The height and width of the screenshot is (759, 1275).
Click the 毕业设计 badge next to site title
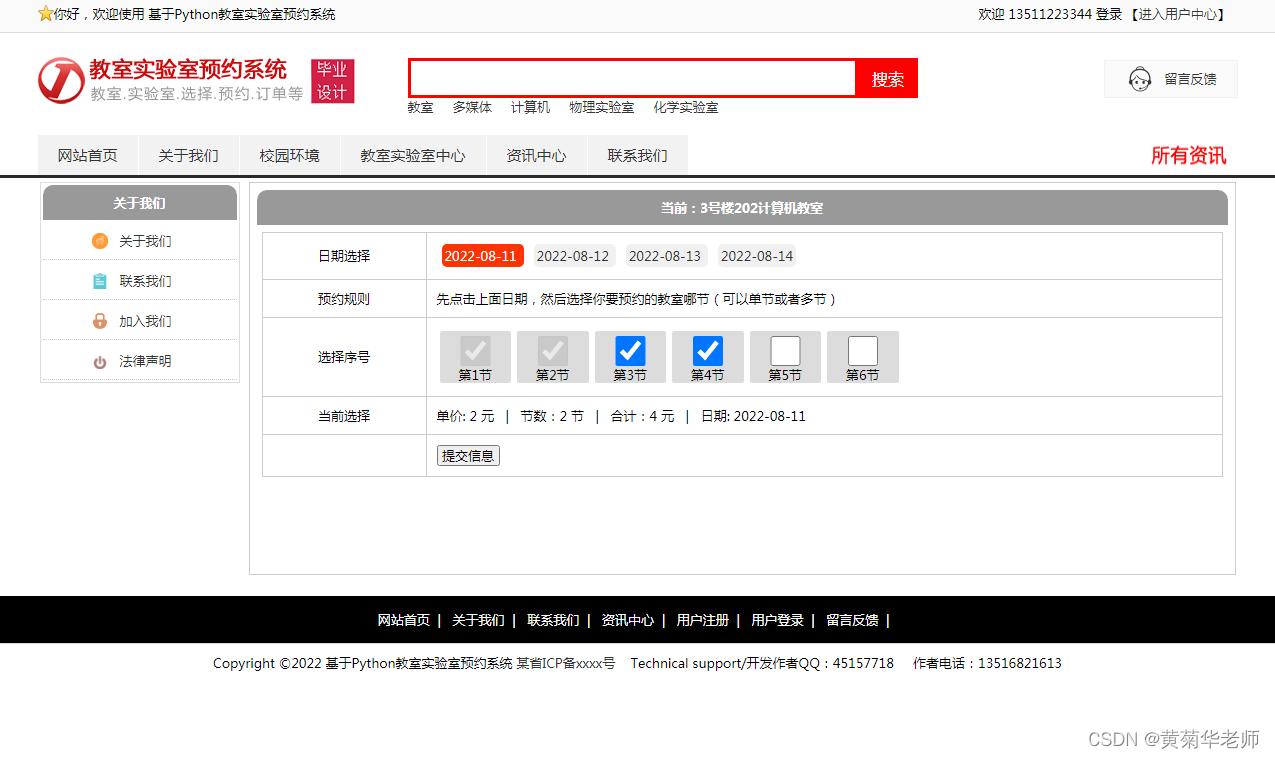(332, 80)
